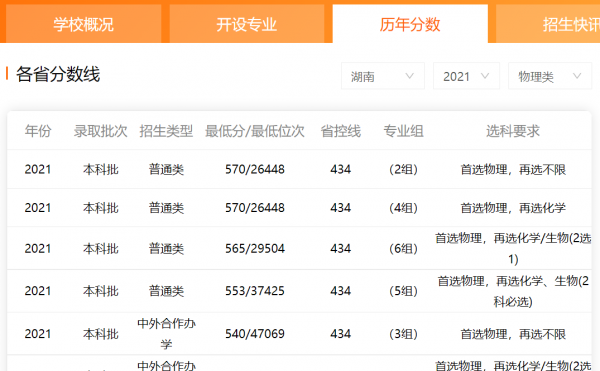Click the 选科要求 column header
The image size is (600, 371).
point(513,131)
